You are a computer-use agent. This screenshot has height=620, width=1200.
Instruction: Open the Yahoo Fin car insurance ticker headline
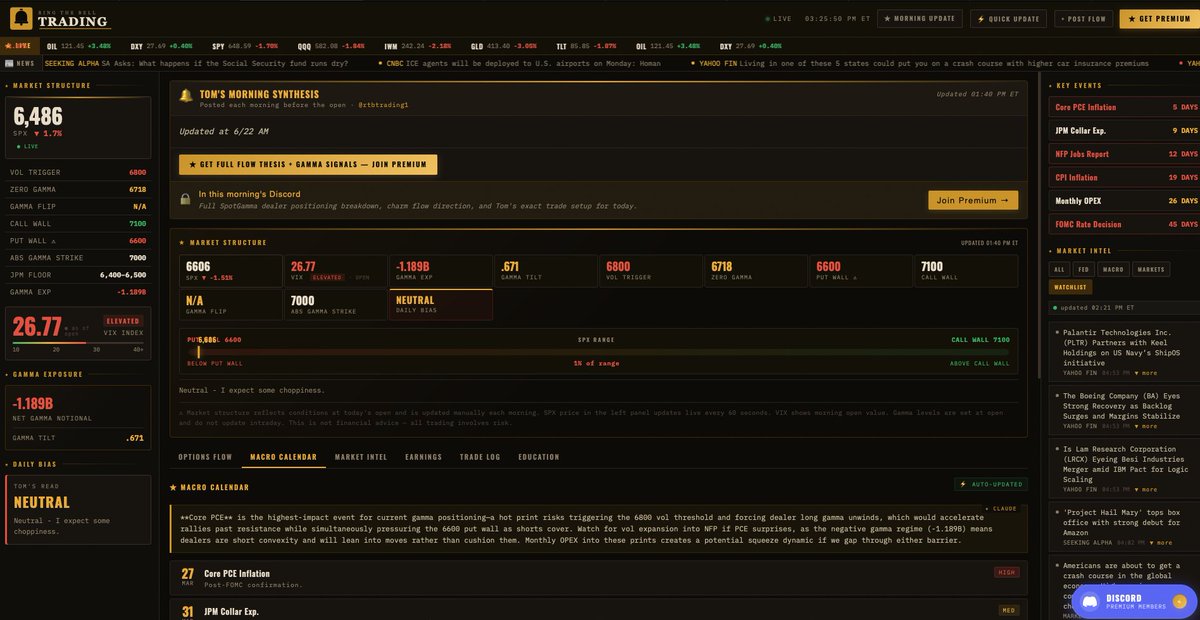tap(926, 63)
